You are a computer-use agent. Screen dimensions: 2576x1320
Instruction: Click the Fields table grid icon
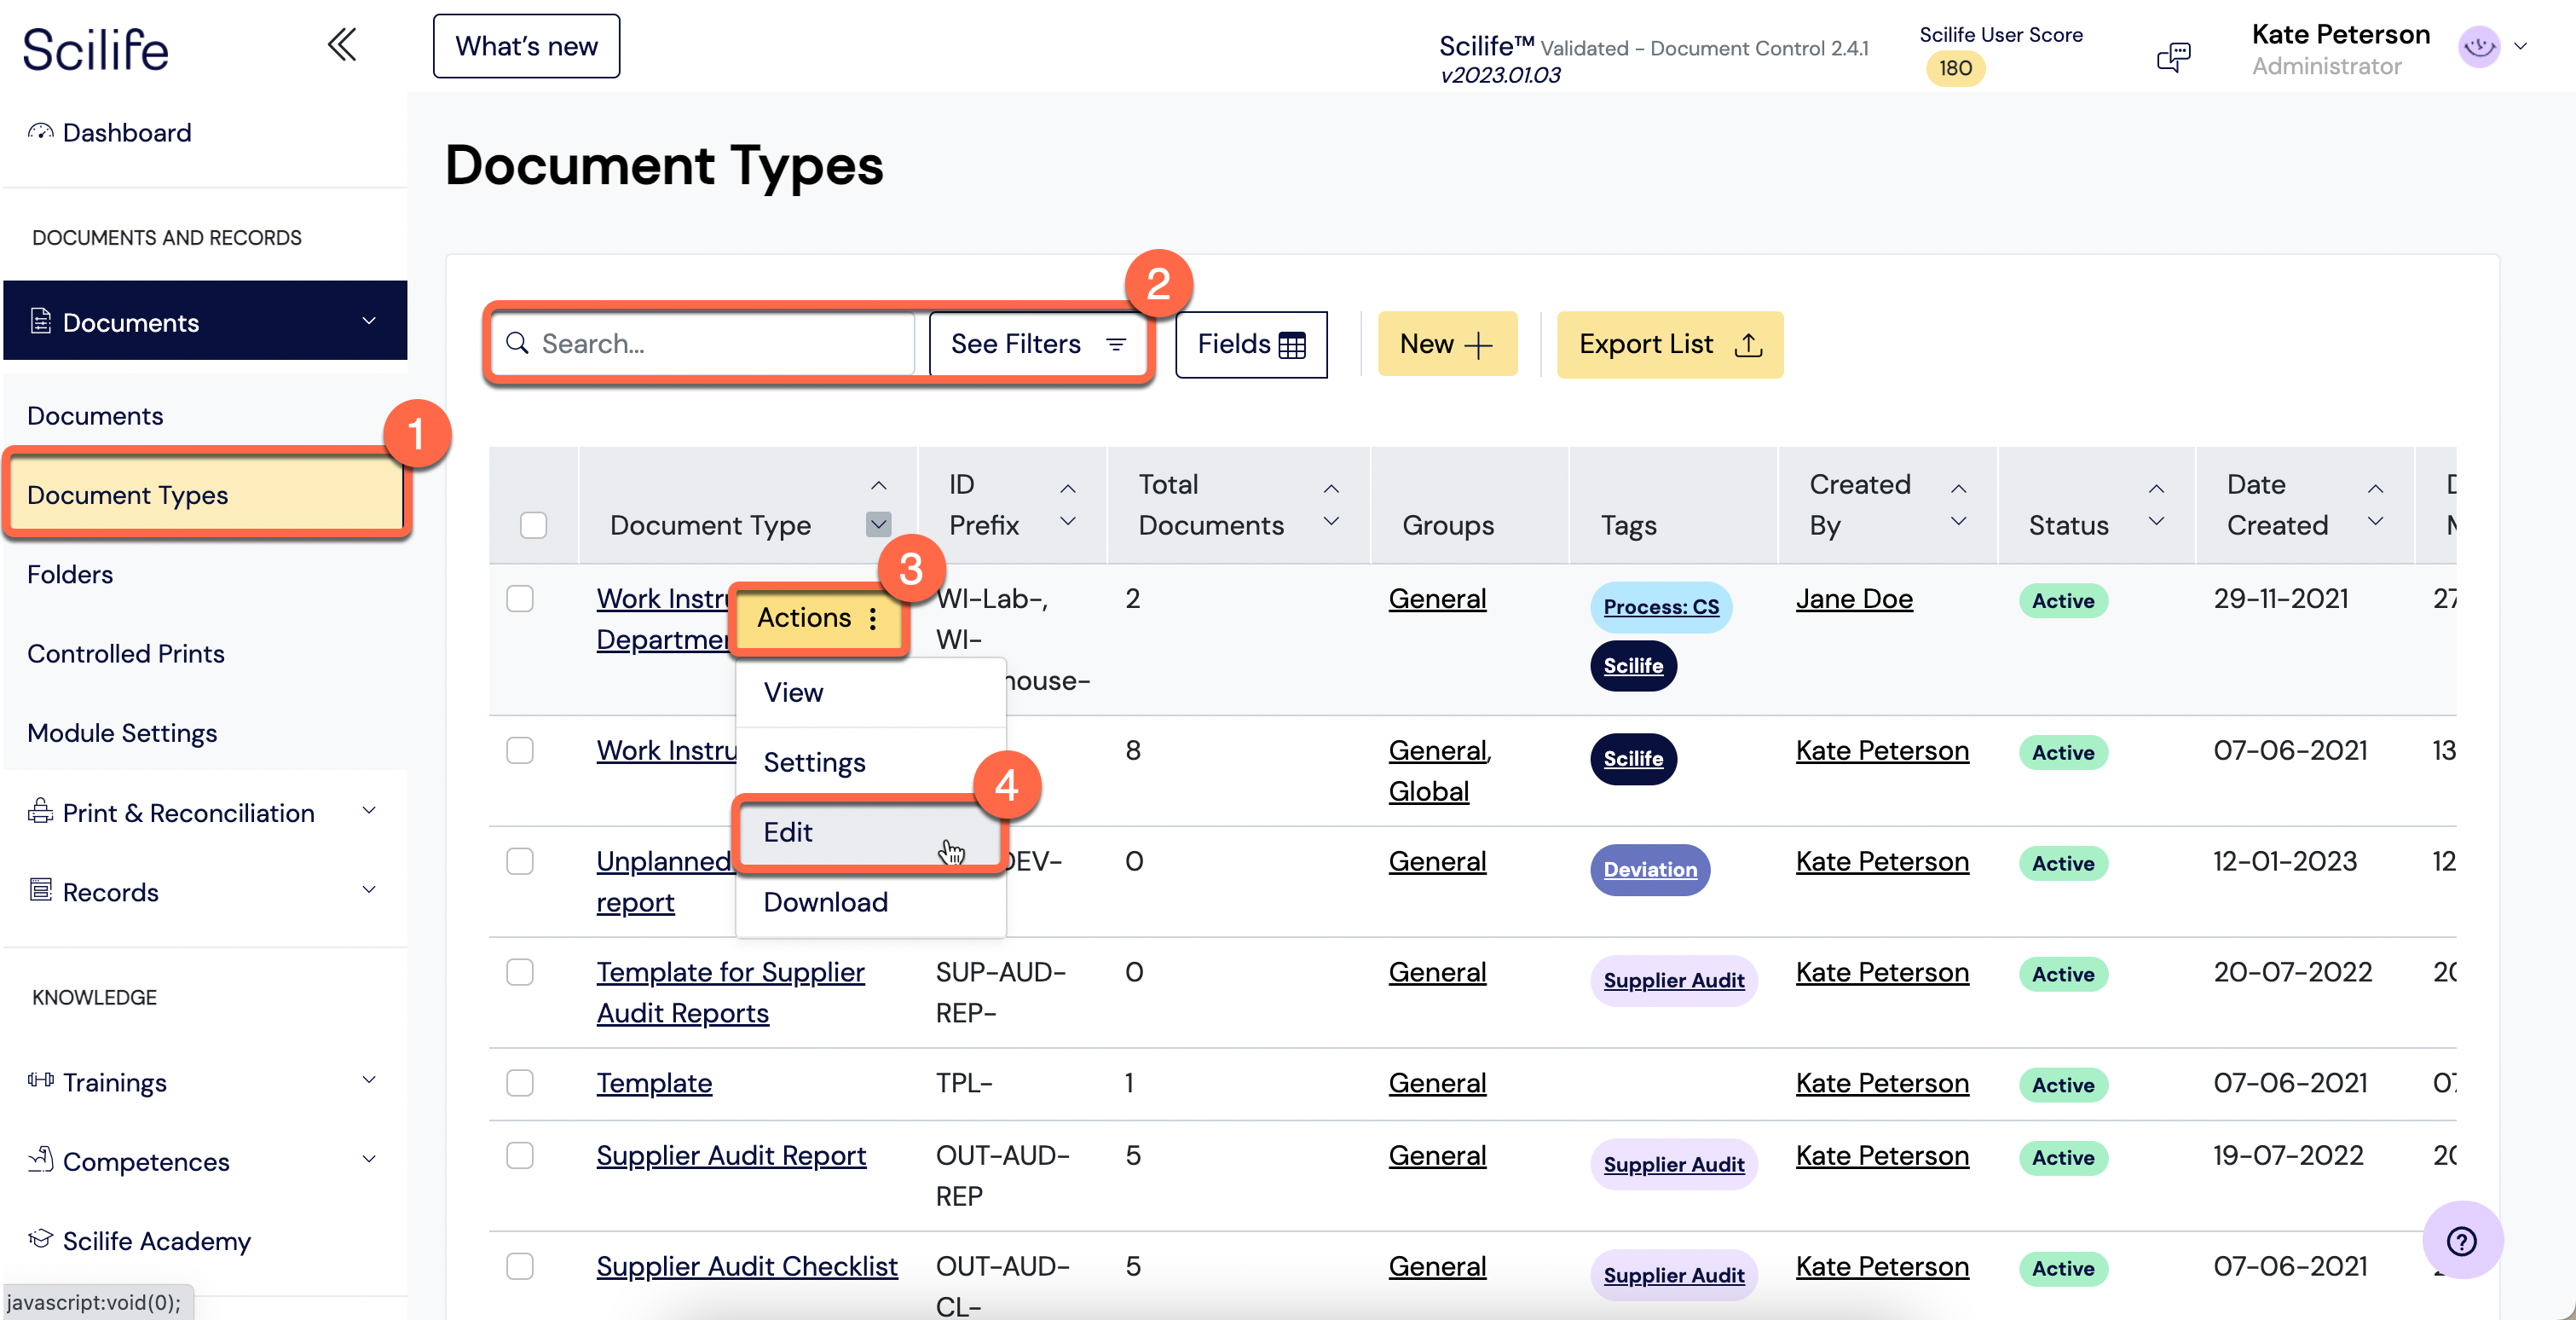tap(1292, 345)
